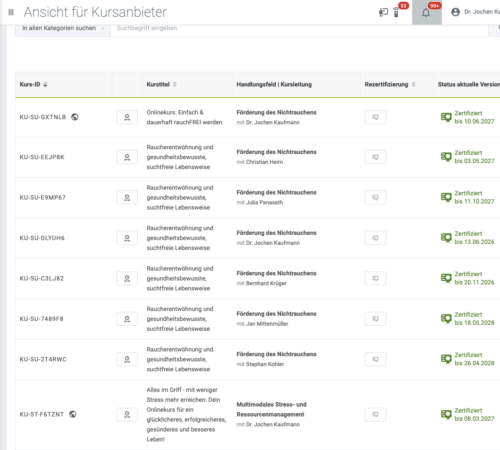This screenshot has height=450, width=500.
Task: Click the globe icon next to KU-ST-F6TZNT
Action: tap(73, 414)
